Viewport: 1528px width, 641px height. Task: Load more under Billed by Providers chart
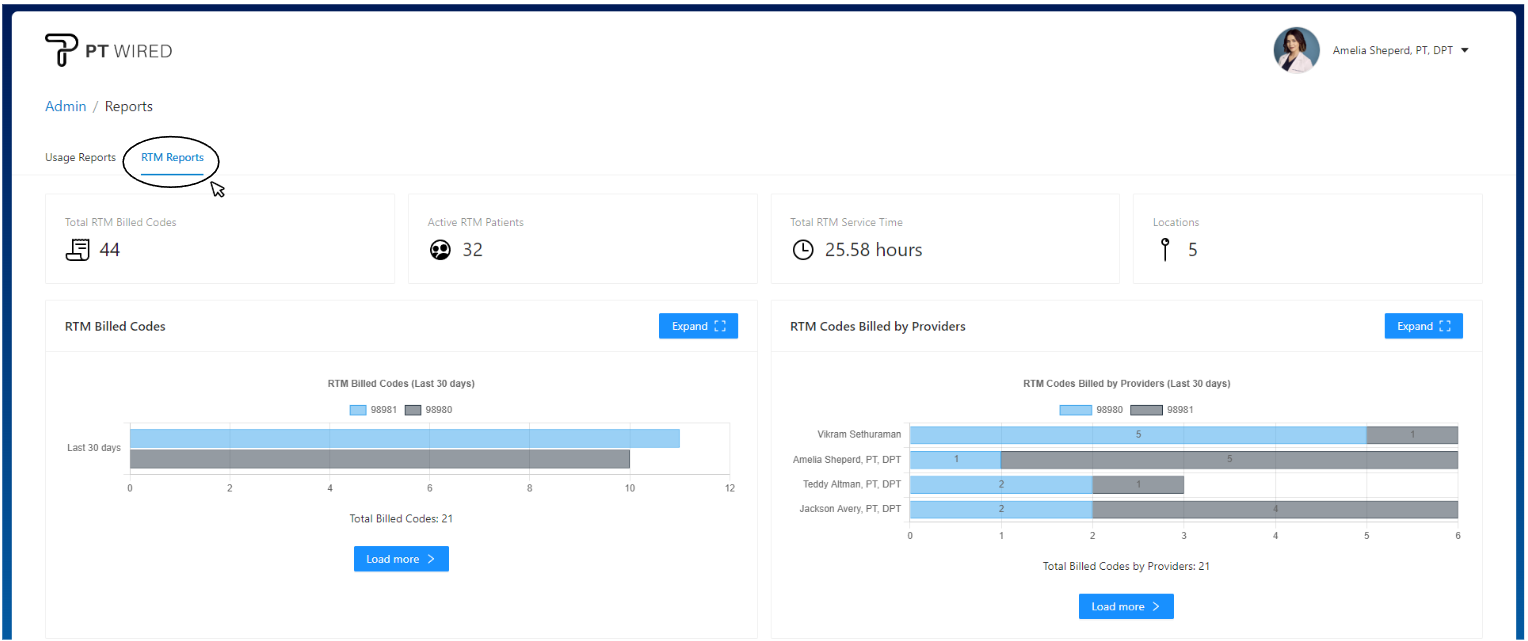coord(1126,606)
